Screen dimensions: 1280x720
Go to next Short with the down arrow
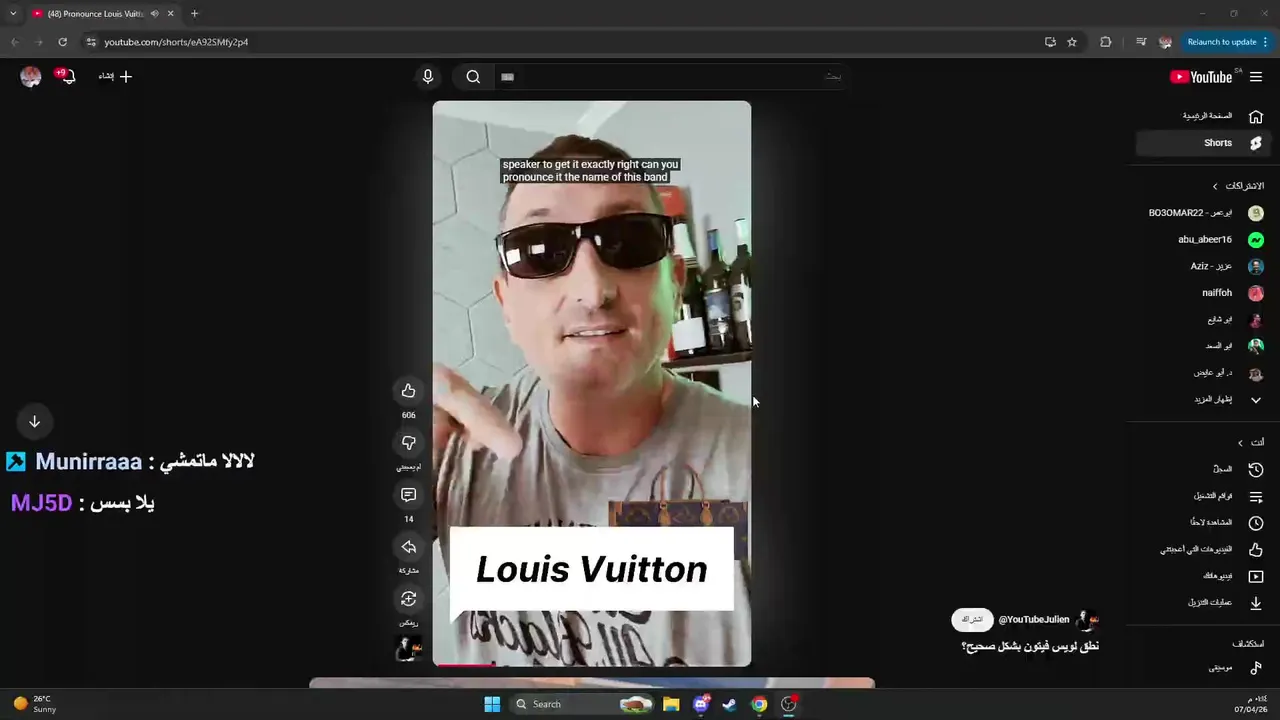click(x=34, y=422)
